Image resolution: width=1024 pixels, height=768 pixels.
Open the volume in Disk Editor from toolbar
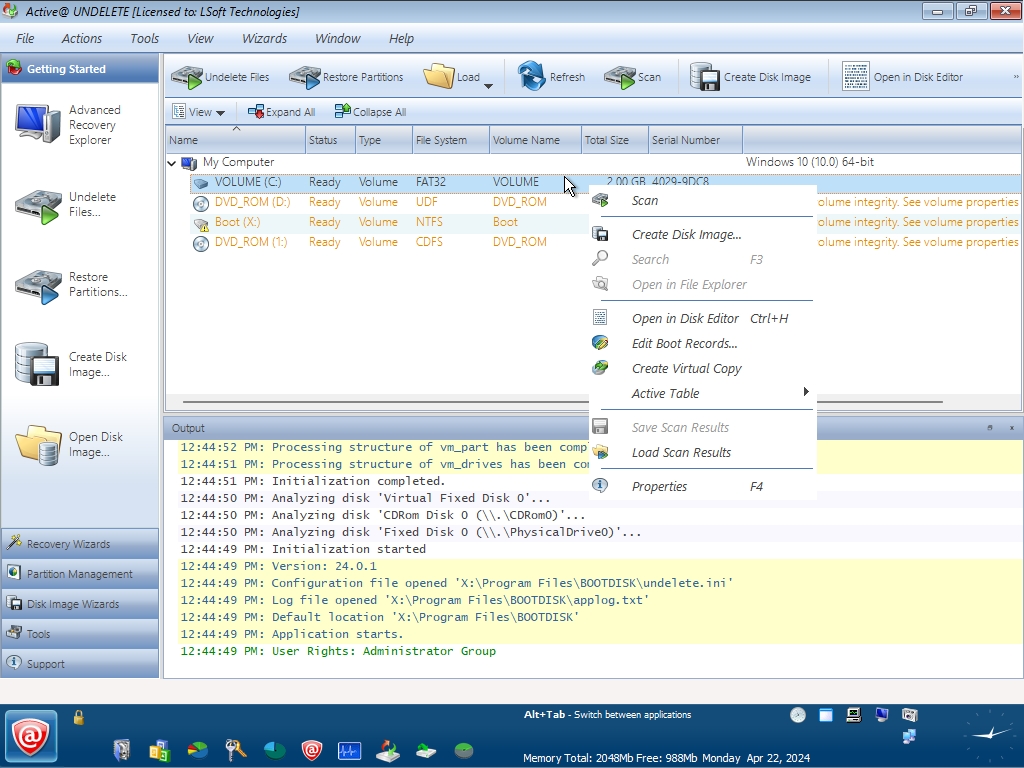click(x=902, y=77)
